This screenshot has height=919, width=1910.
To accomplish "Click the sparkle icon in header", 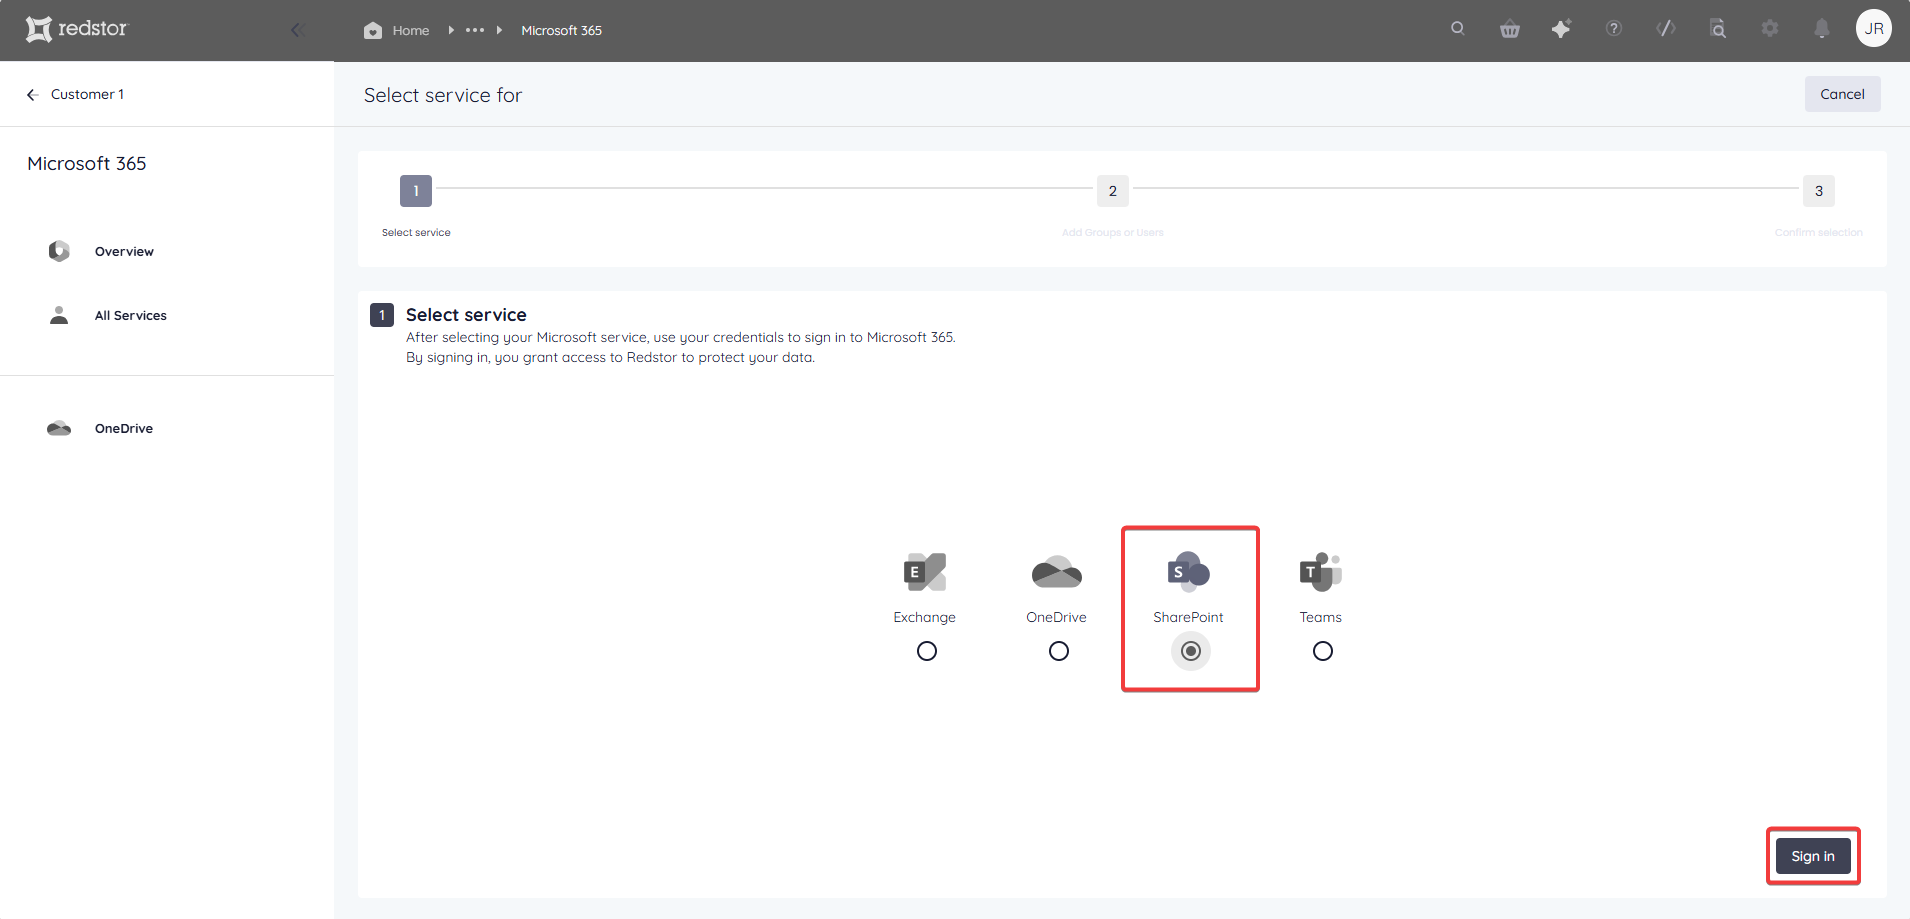I will (1561, 29).
